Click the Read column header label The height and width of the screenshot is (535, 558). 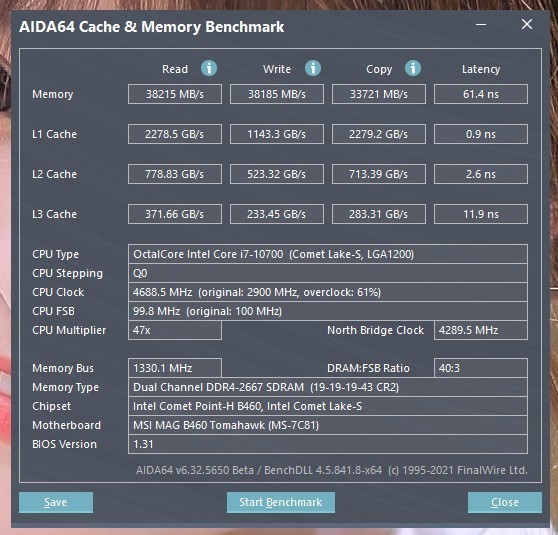pos(175,69)
